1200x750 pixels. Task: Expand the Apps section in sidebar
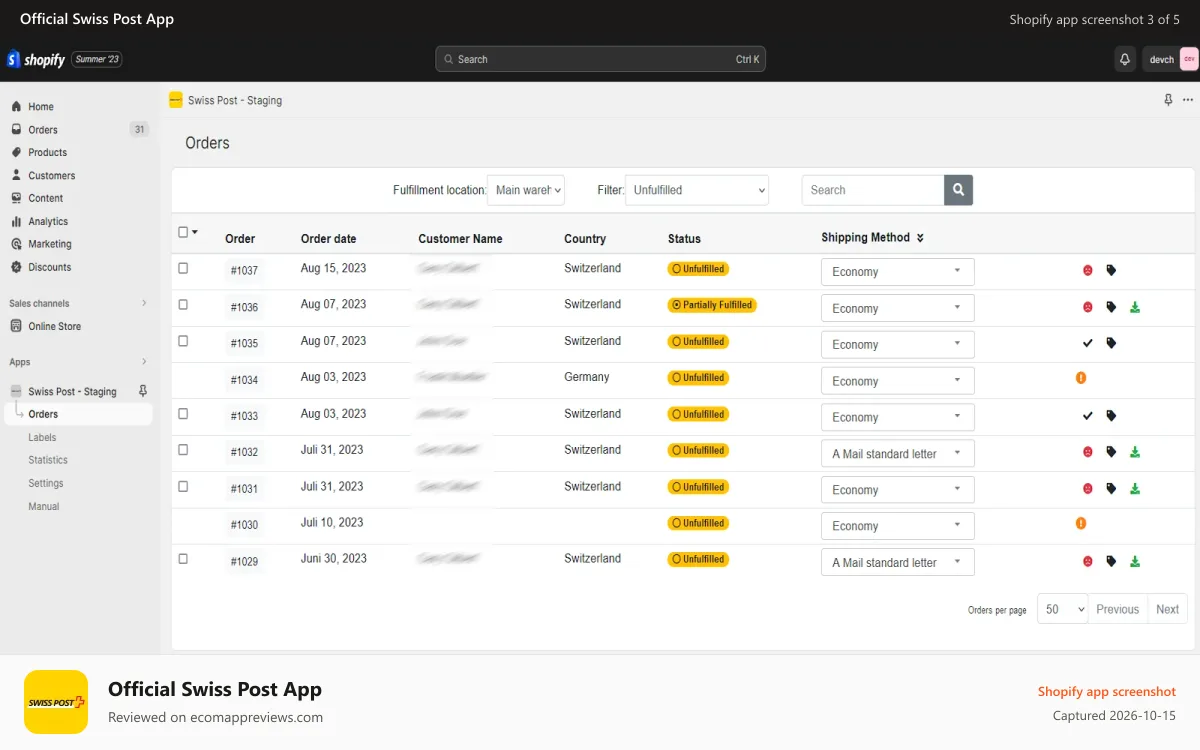(144, 362)
